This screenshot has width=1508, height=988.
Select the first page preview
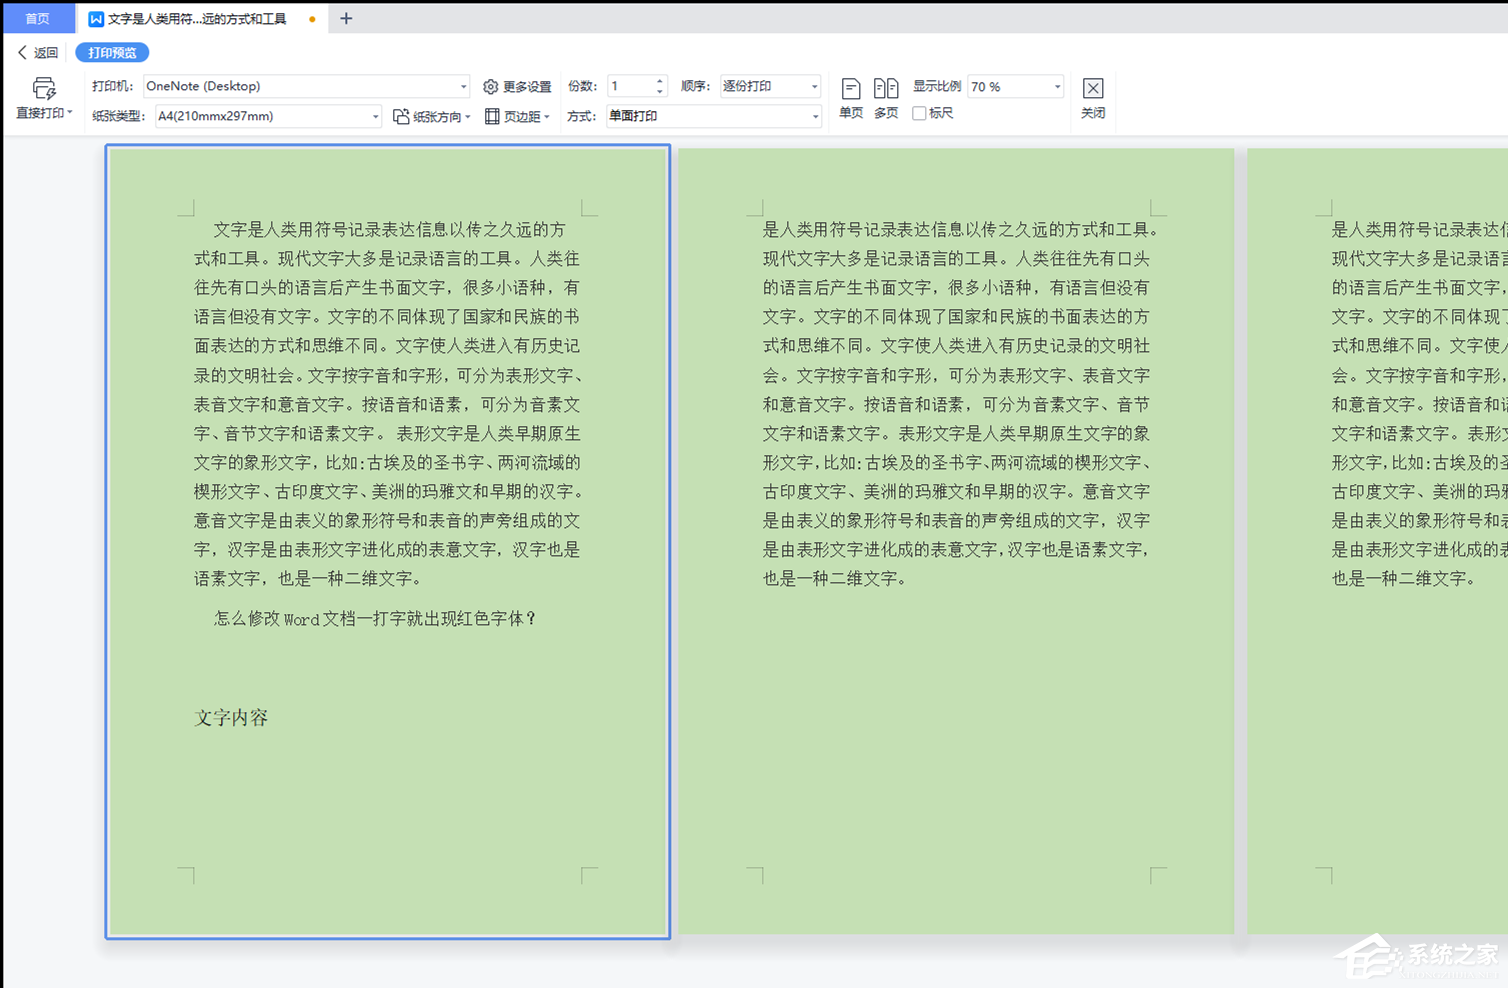[388, 541]
